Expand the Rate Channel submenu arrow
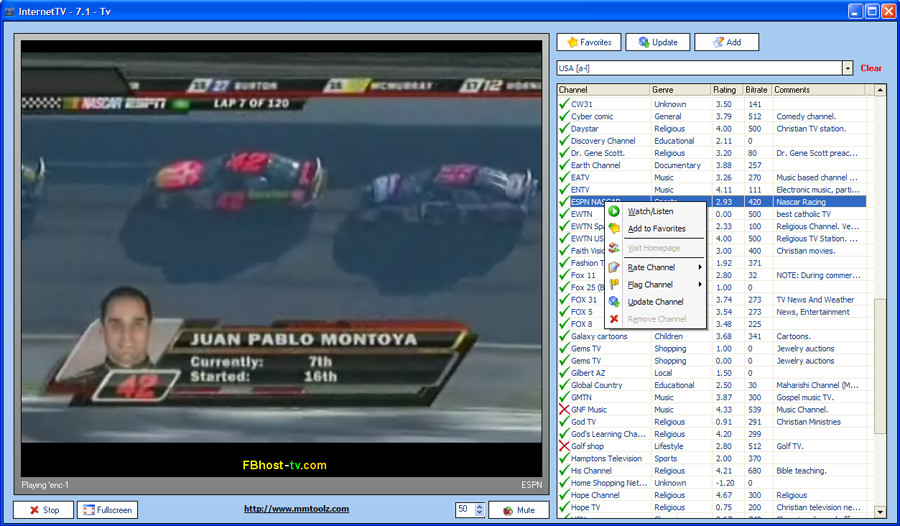 tap(700, 267)
